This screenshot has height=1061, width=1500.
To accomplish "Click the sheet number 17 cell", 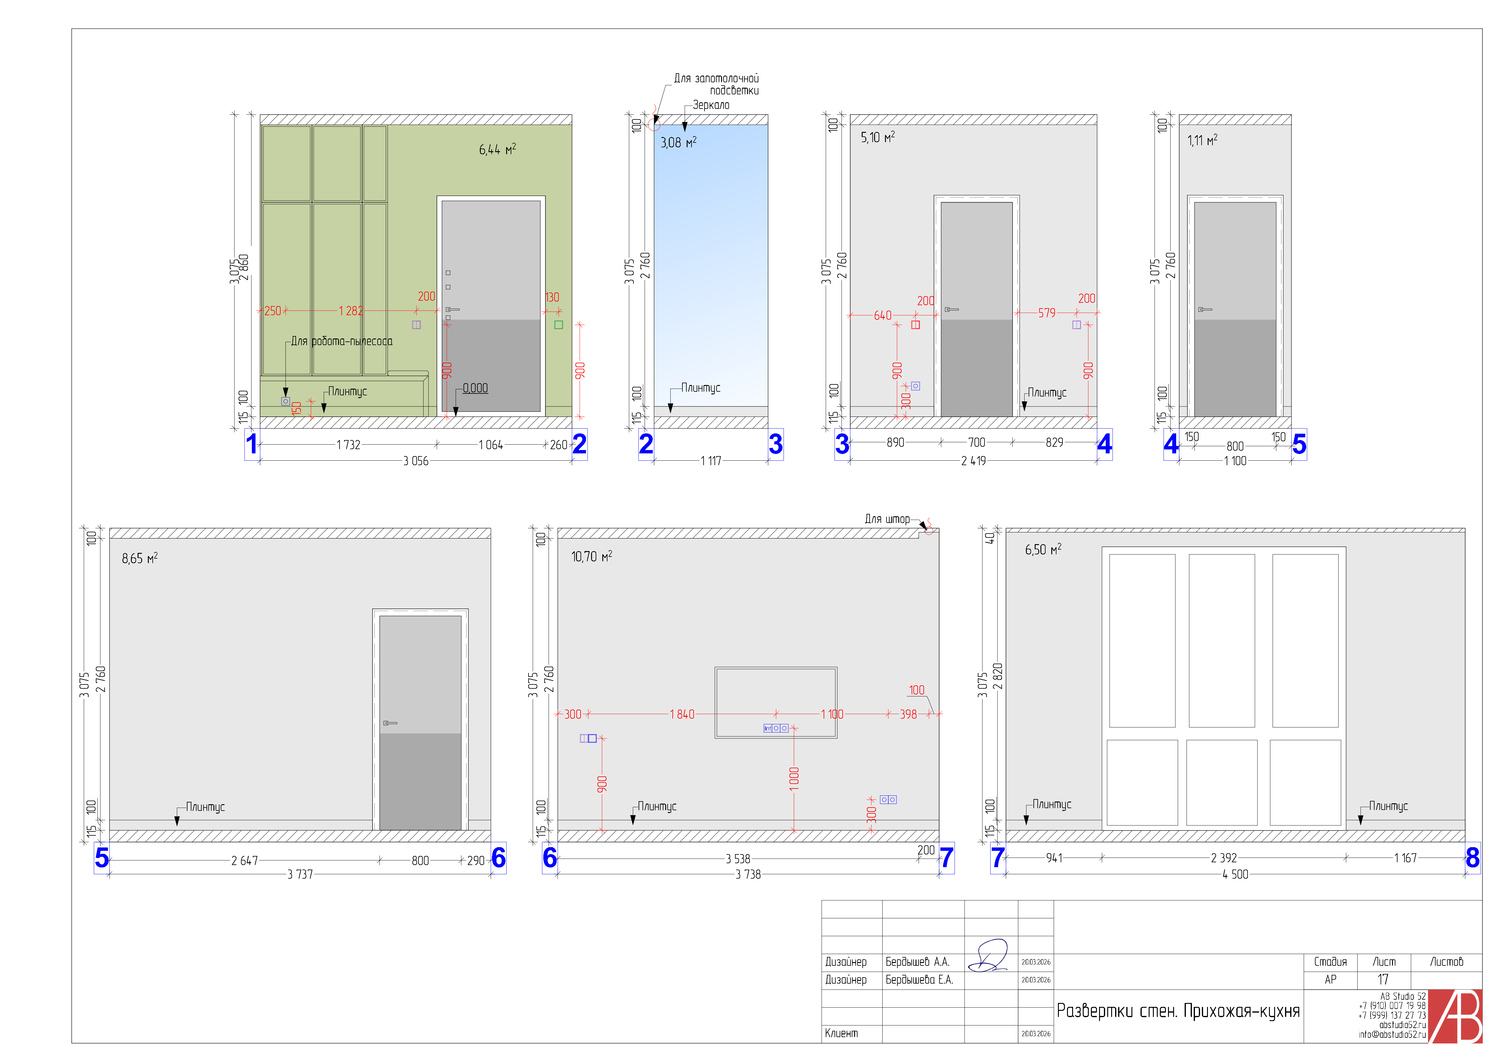I will click(x=1383, y=979).
